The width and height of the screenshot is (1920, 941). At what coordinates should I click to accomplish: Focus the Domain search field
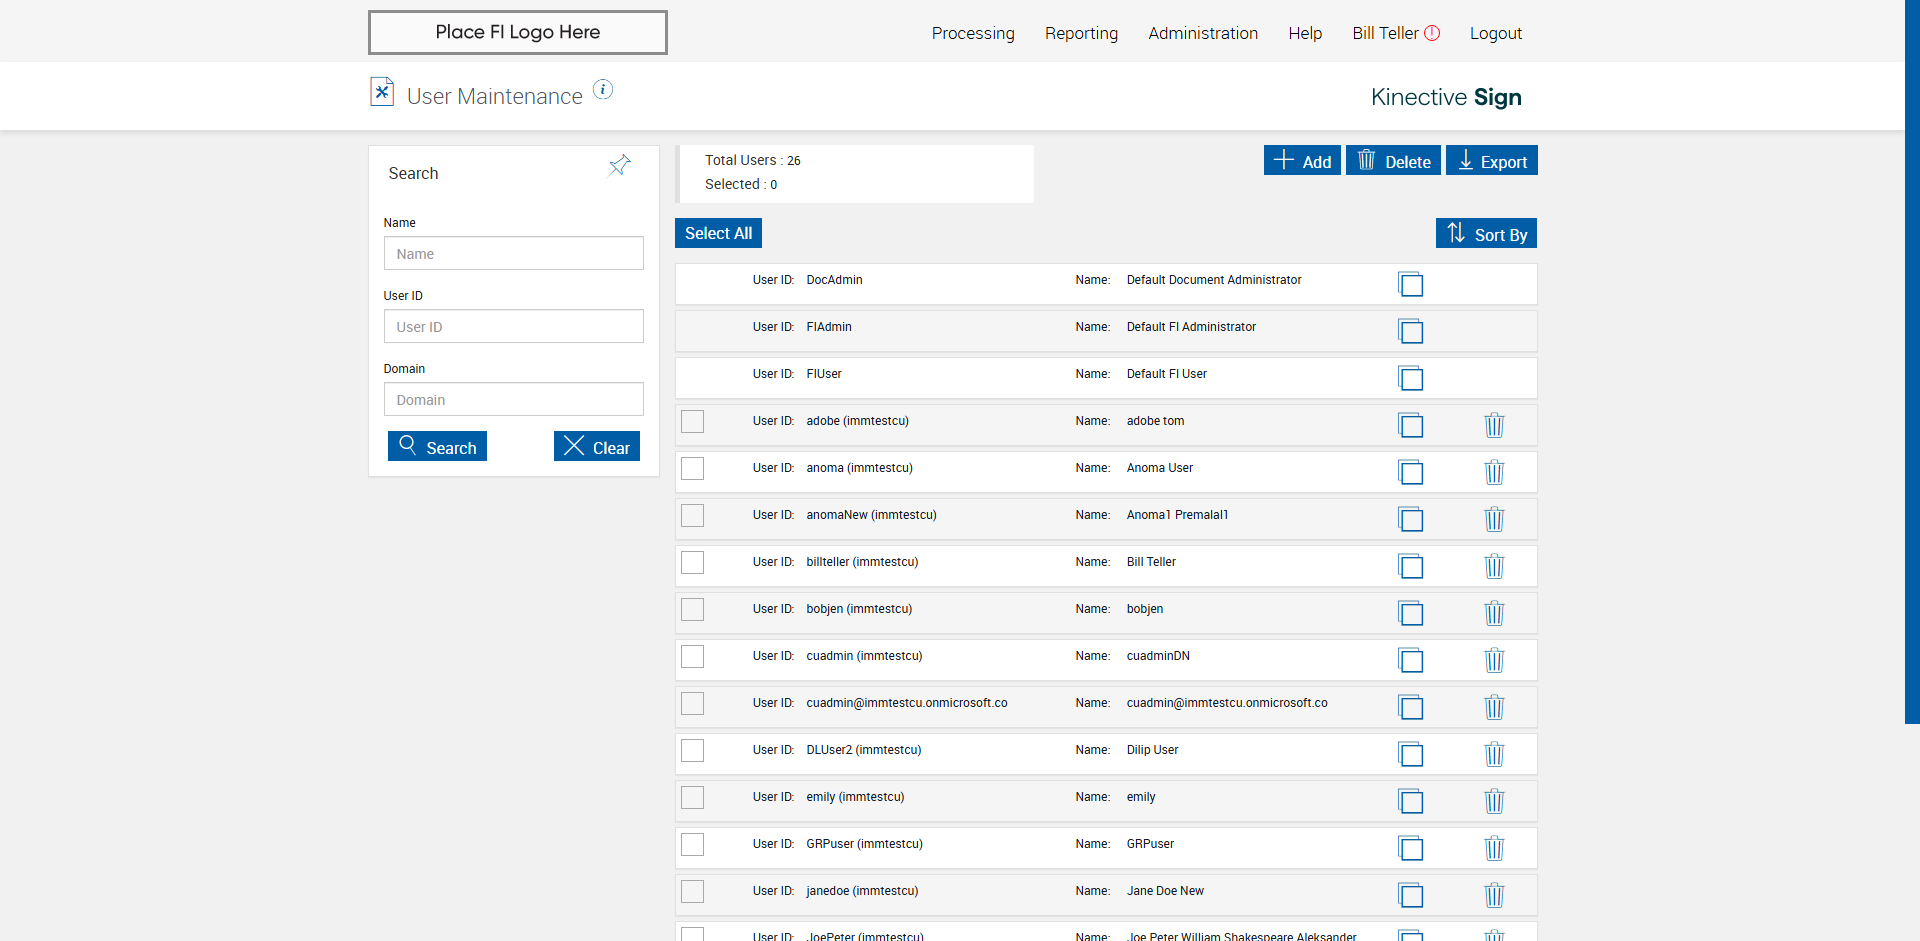click(514, 399)
